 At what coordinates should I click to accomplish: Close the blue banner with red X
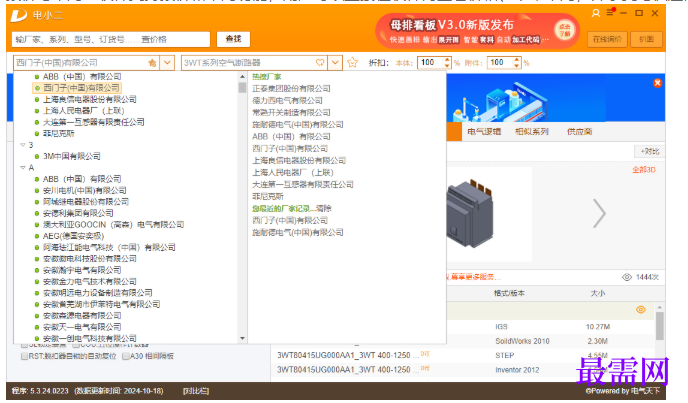pyautogui.click(x=657, y=83)
